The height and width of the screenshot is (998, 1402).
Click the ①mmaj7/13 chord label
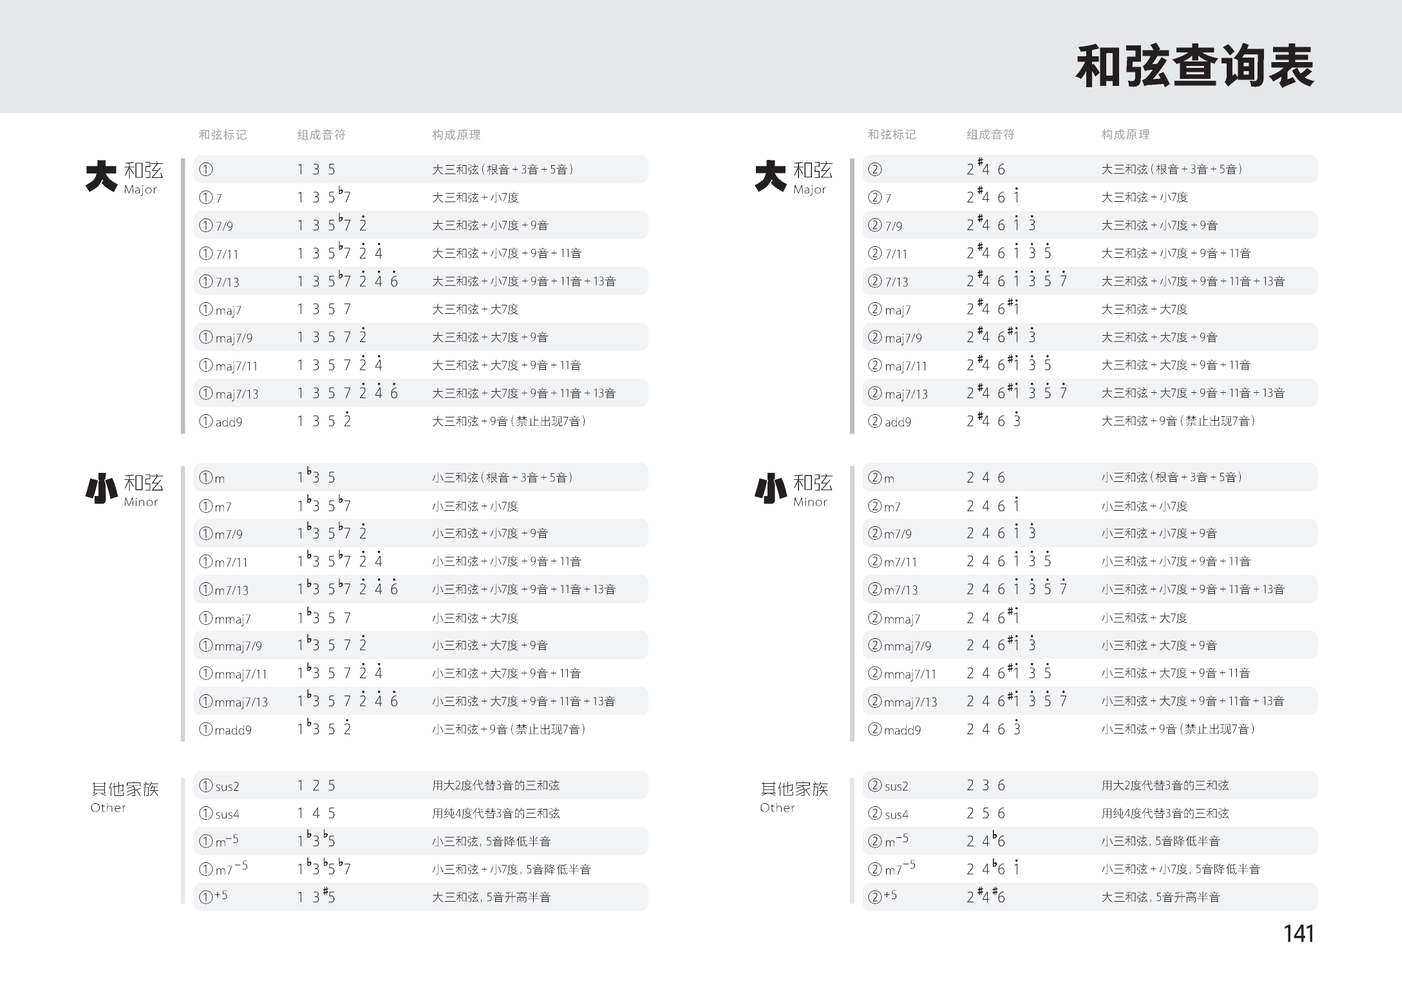point(233,702)
